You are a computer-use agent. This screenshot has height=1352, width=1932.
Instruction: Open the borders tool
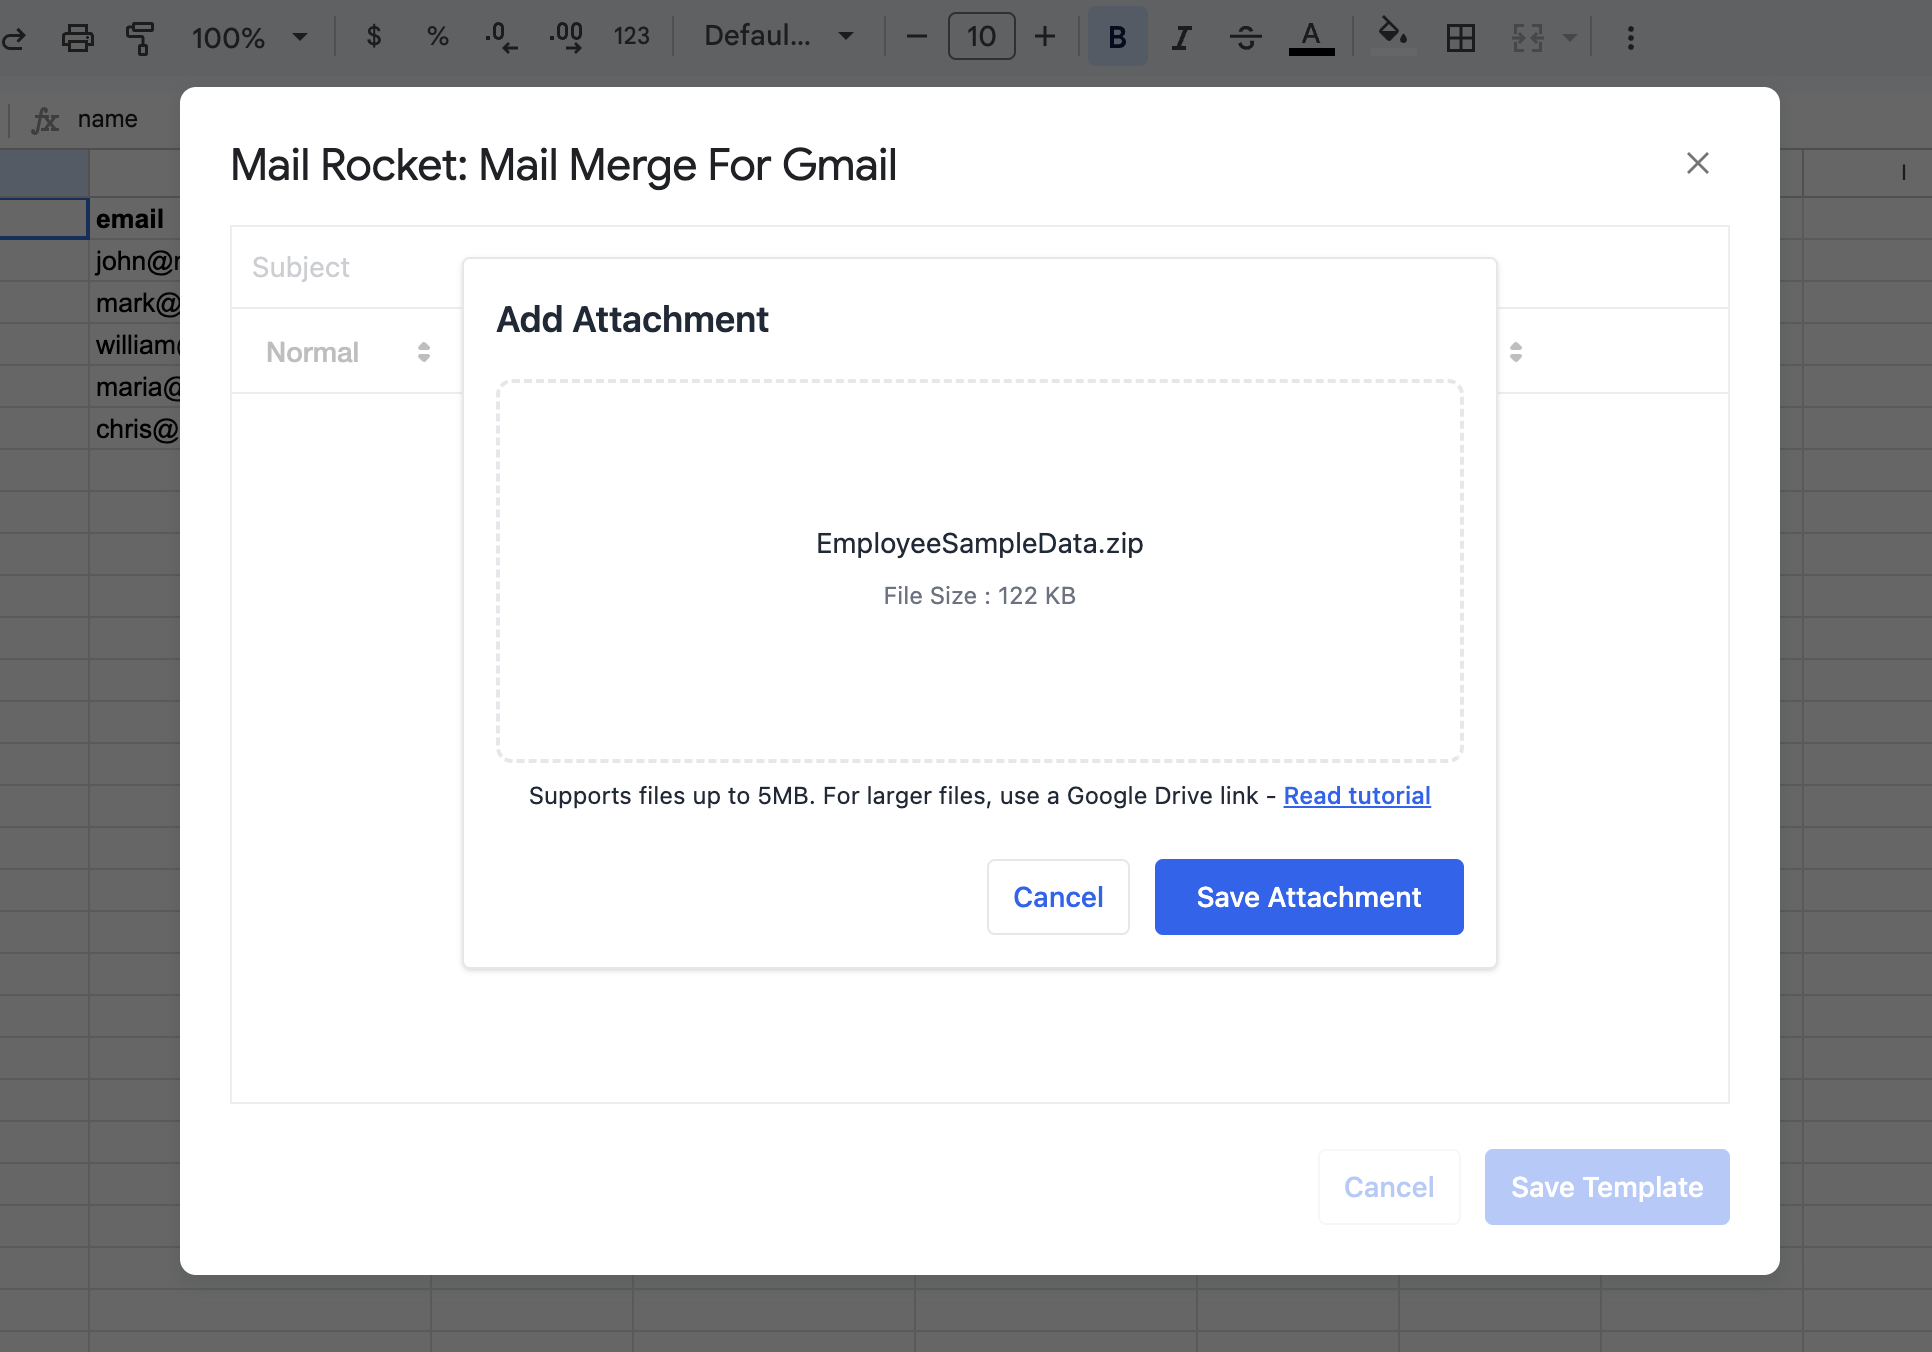tap(1460, 38)
